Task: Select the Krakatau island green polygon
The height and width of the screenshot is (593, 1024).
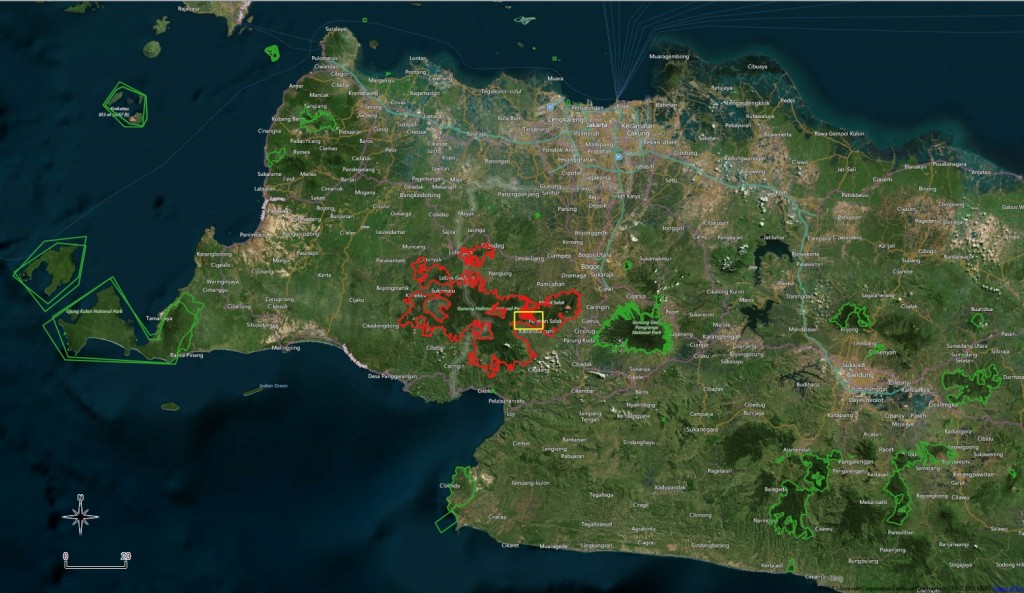Action: click(127, 105)
